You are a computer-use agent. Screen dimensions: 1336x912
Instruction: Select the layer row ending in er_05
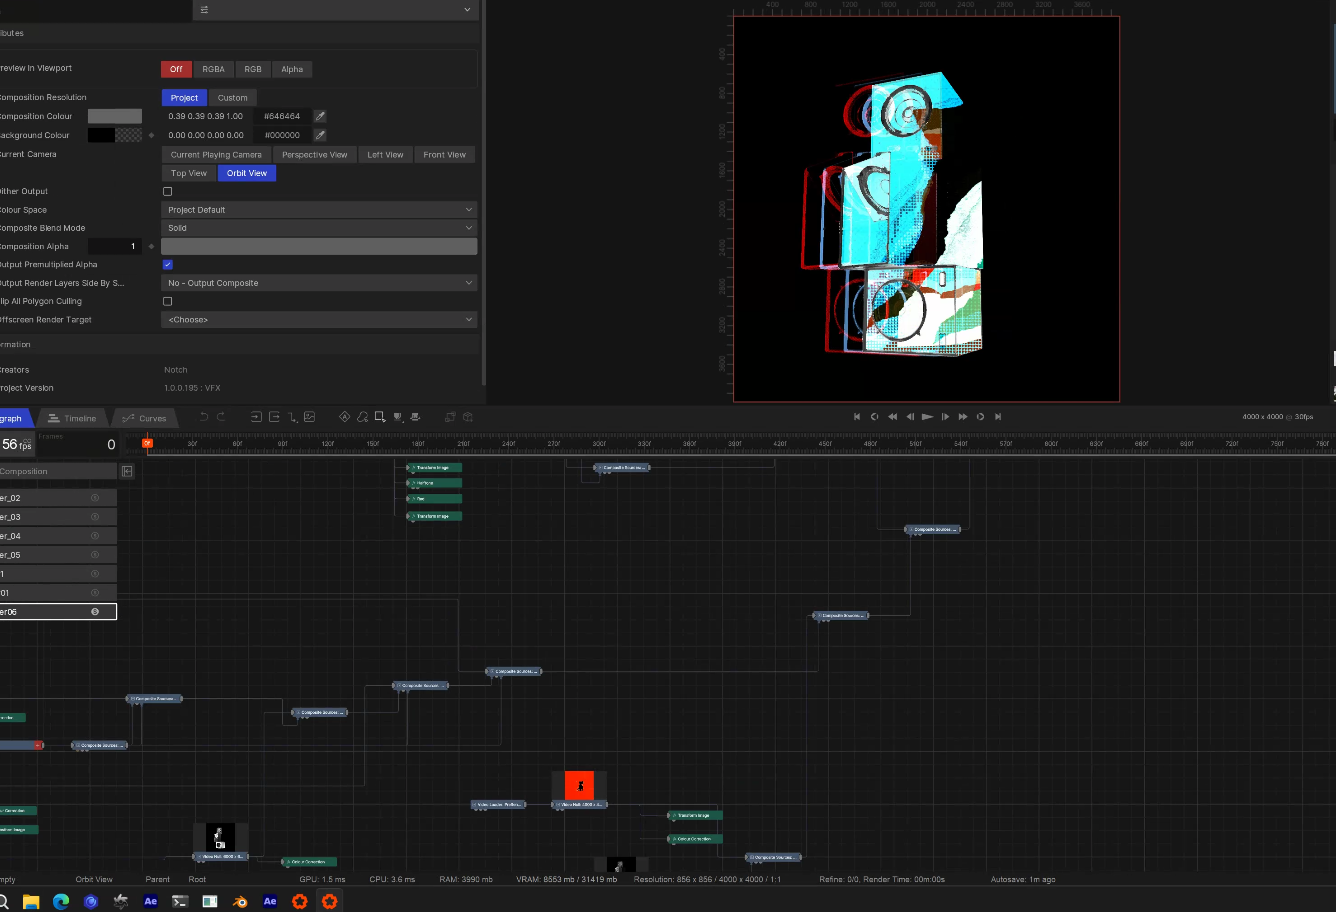point(58,555)
